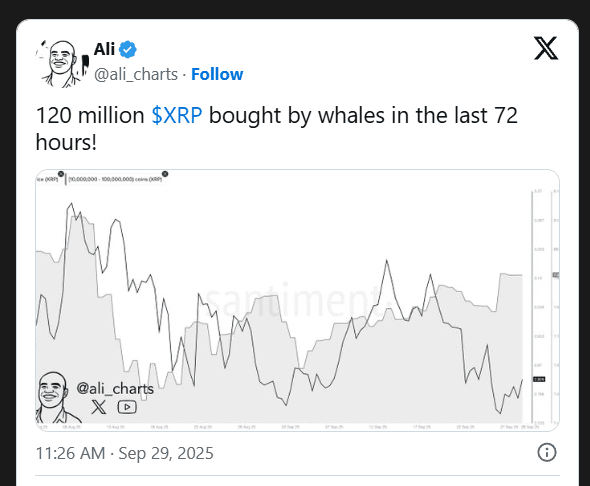Remove the Price (XRP) series from chart legend

coord(61,174)
